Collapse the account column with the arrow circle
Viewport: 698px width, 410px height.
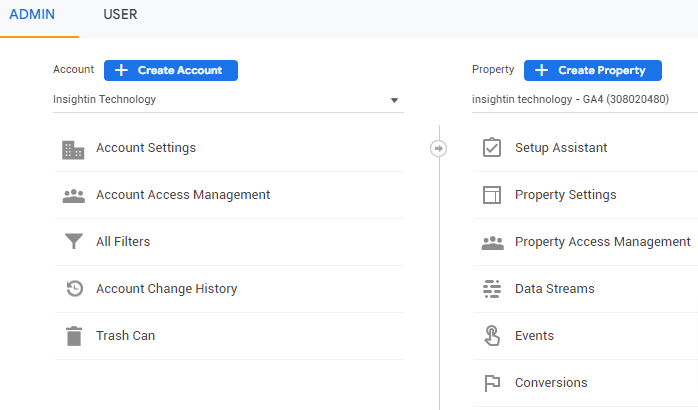pos(438,148)
